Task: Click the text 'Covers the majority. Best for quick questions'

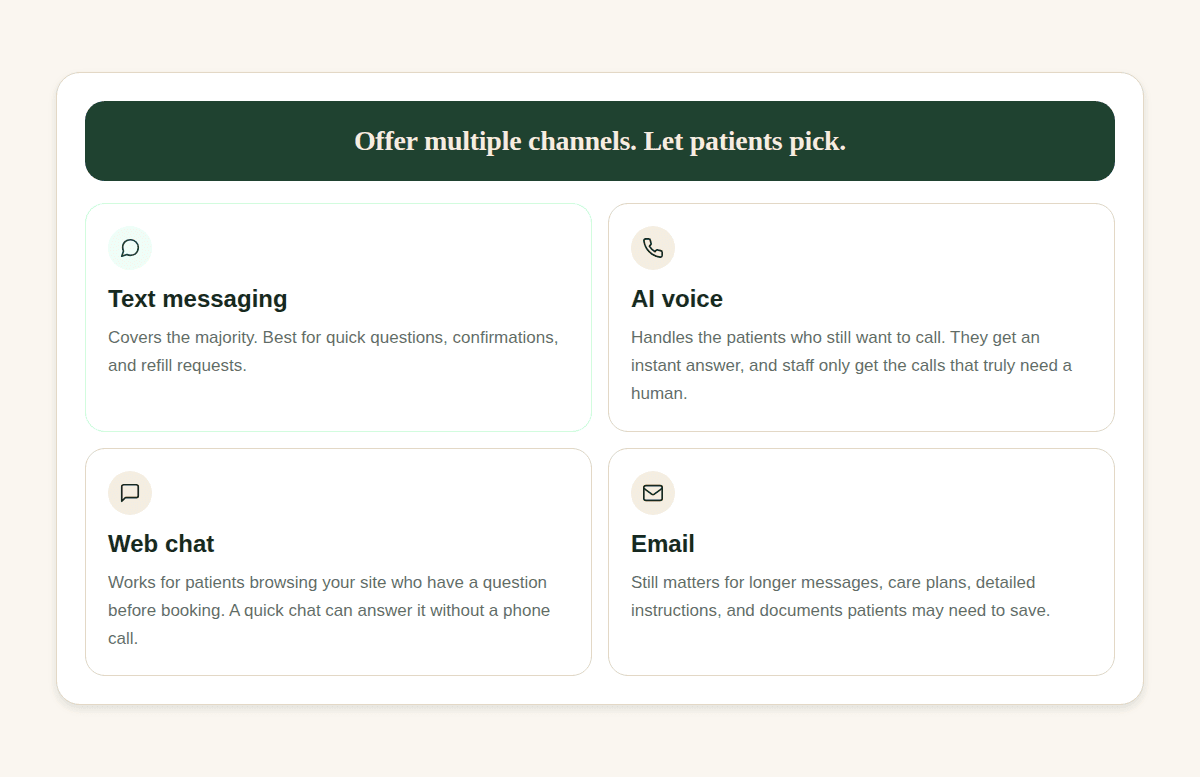Action: coord(278,337)
